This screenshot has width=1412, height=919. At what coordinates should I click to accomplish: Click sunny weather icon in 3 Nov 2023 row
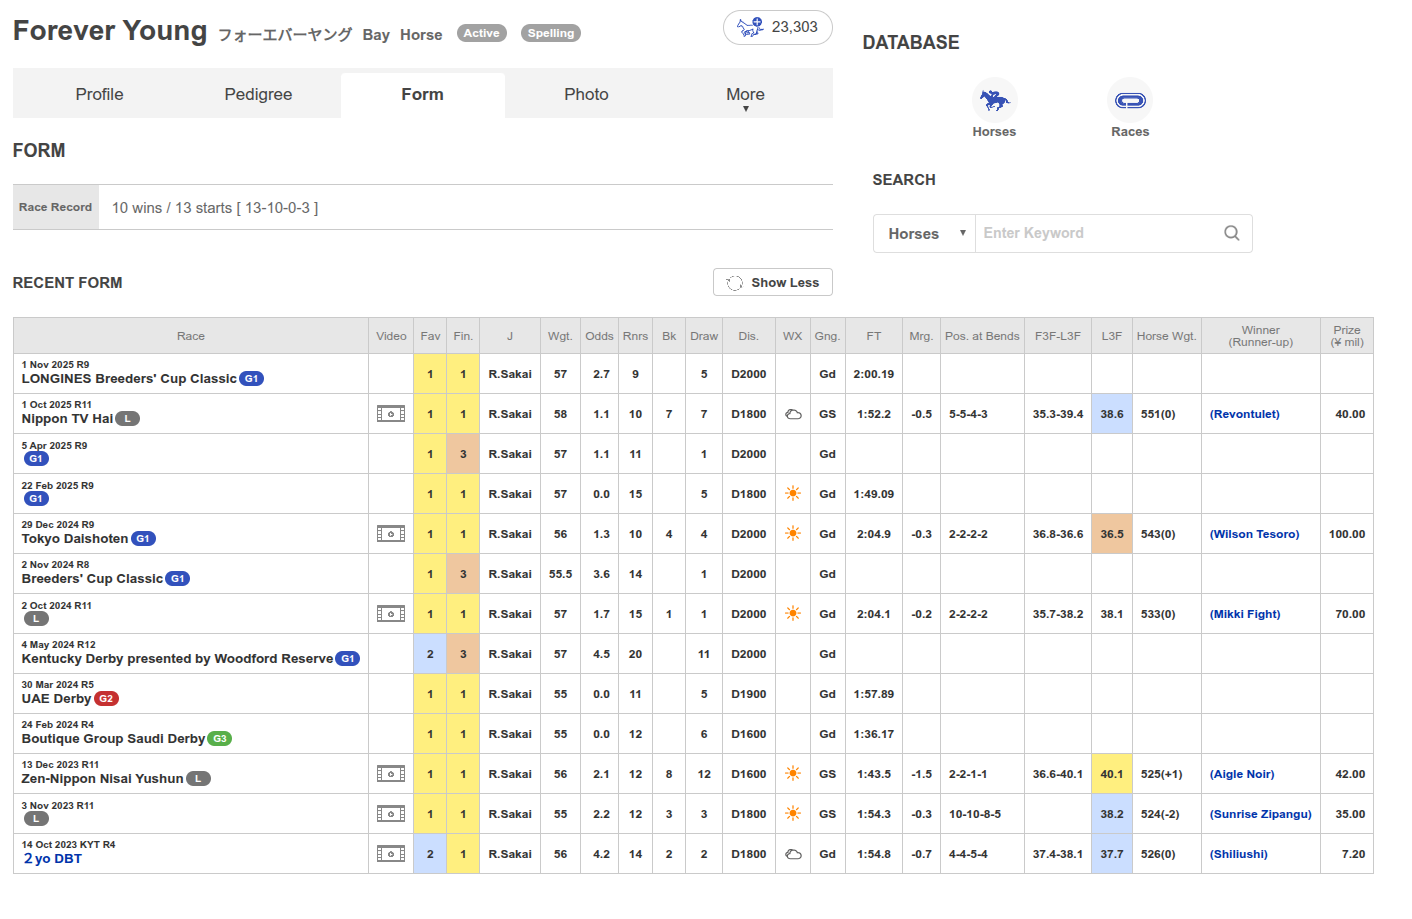[793, 814]
